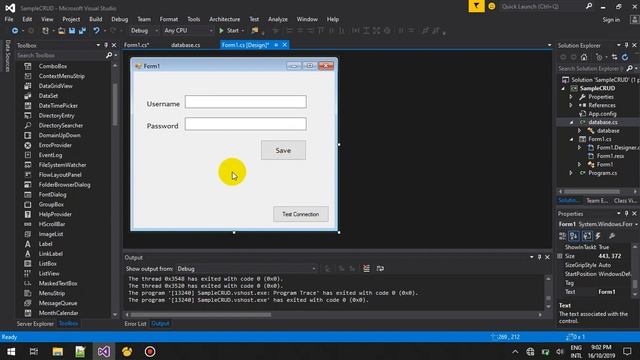Open the Form1 object selector dropdown in Properties
The height and width of the screenshot is (360, 640).
[598, 224]
